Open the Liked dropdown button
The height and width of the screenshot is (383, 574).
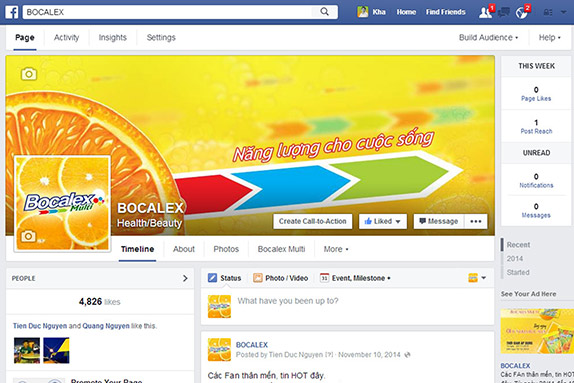coord(383,221)
